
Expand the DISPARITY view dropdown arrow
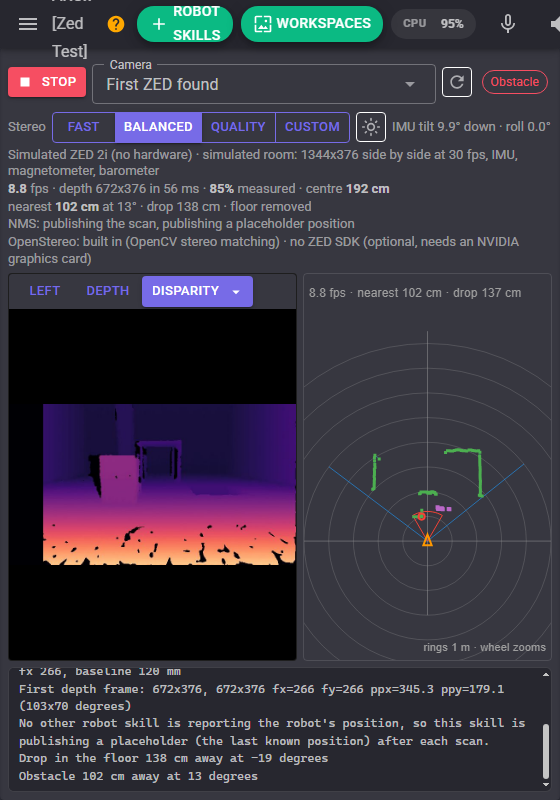coord(236,292)
